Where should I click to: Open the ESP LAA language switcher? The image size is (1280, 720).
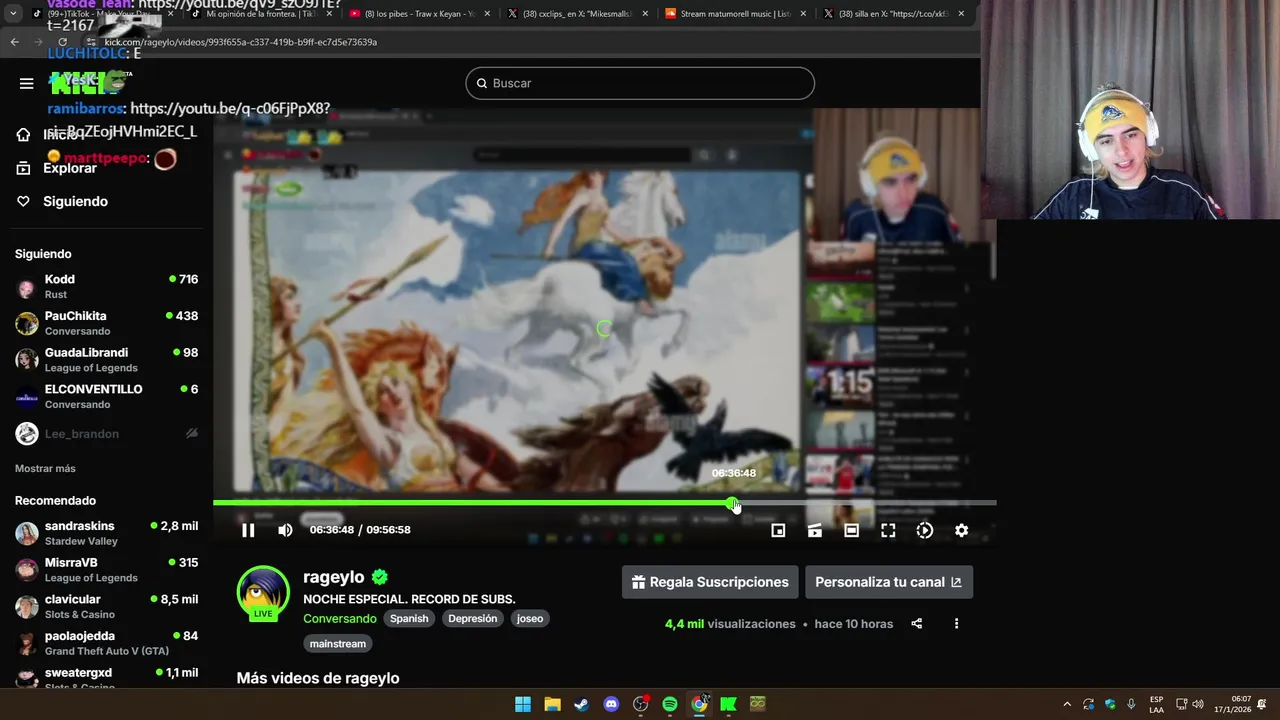pyautogui.click(x=1156, y=704)
